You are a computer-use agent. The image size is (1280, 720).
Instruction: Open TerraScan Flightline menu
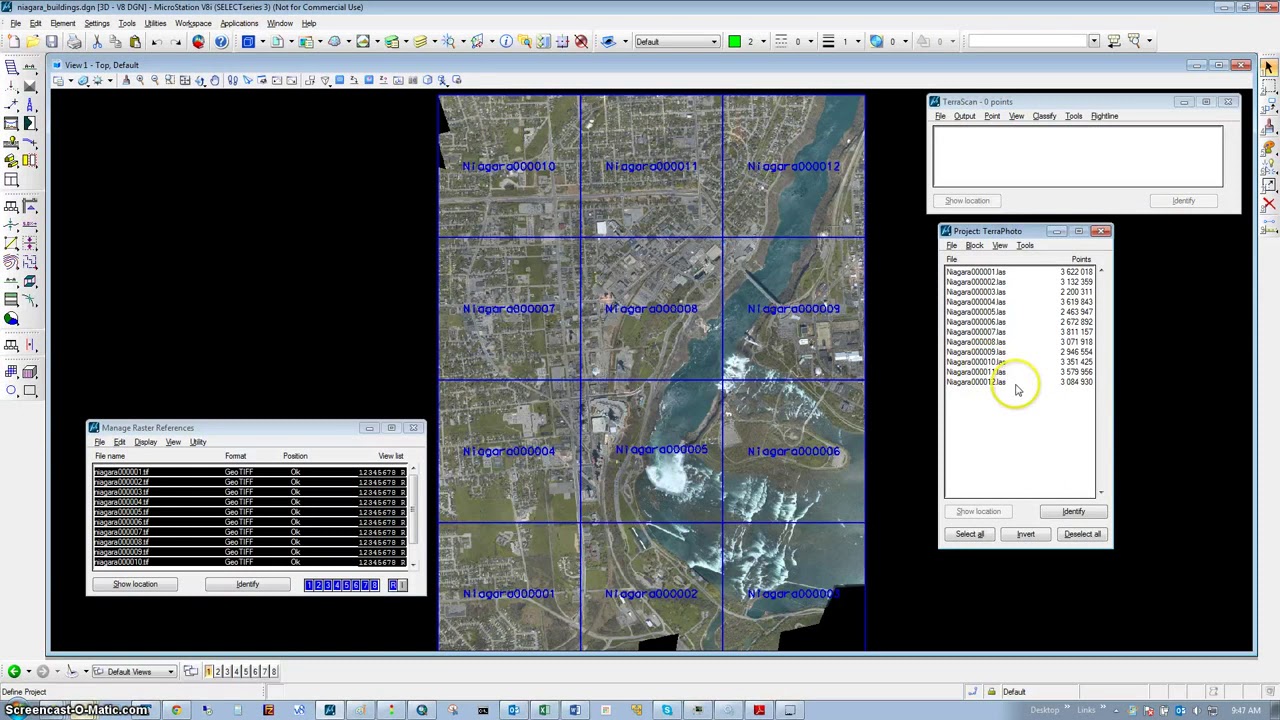1104,116
